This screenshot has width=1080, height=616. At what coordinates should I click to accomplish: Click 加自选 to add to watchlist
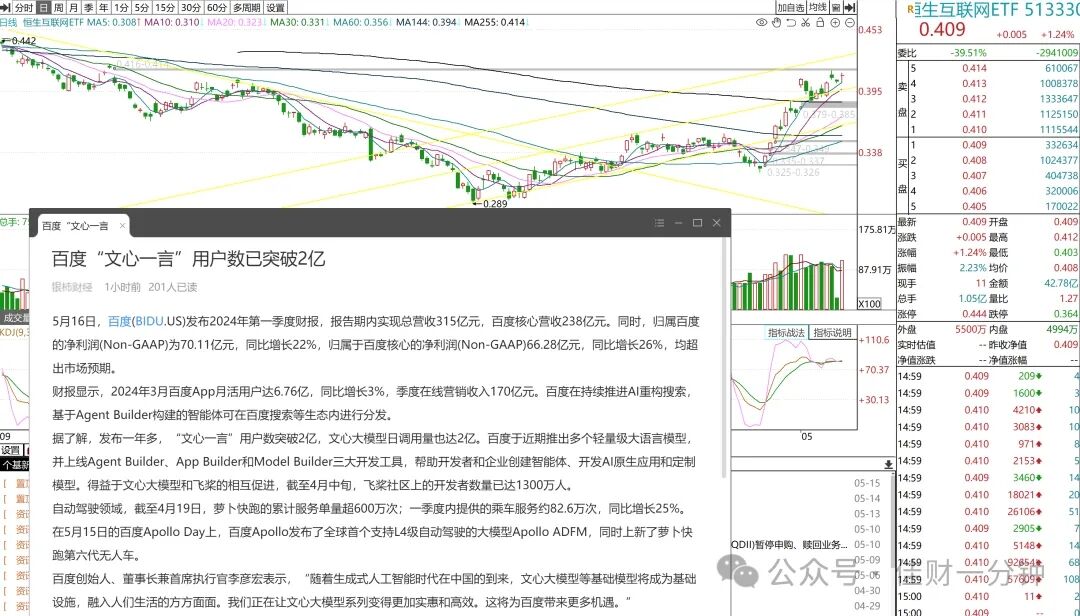click(791, 8)
